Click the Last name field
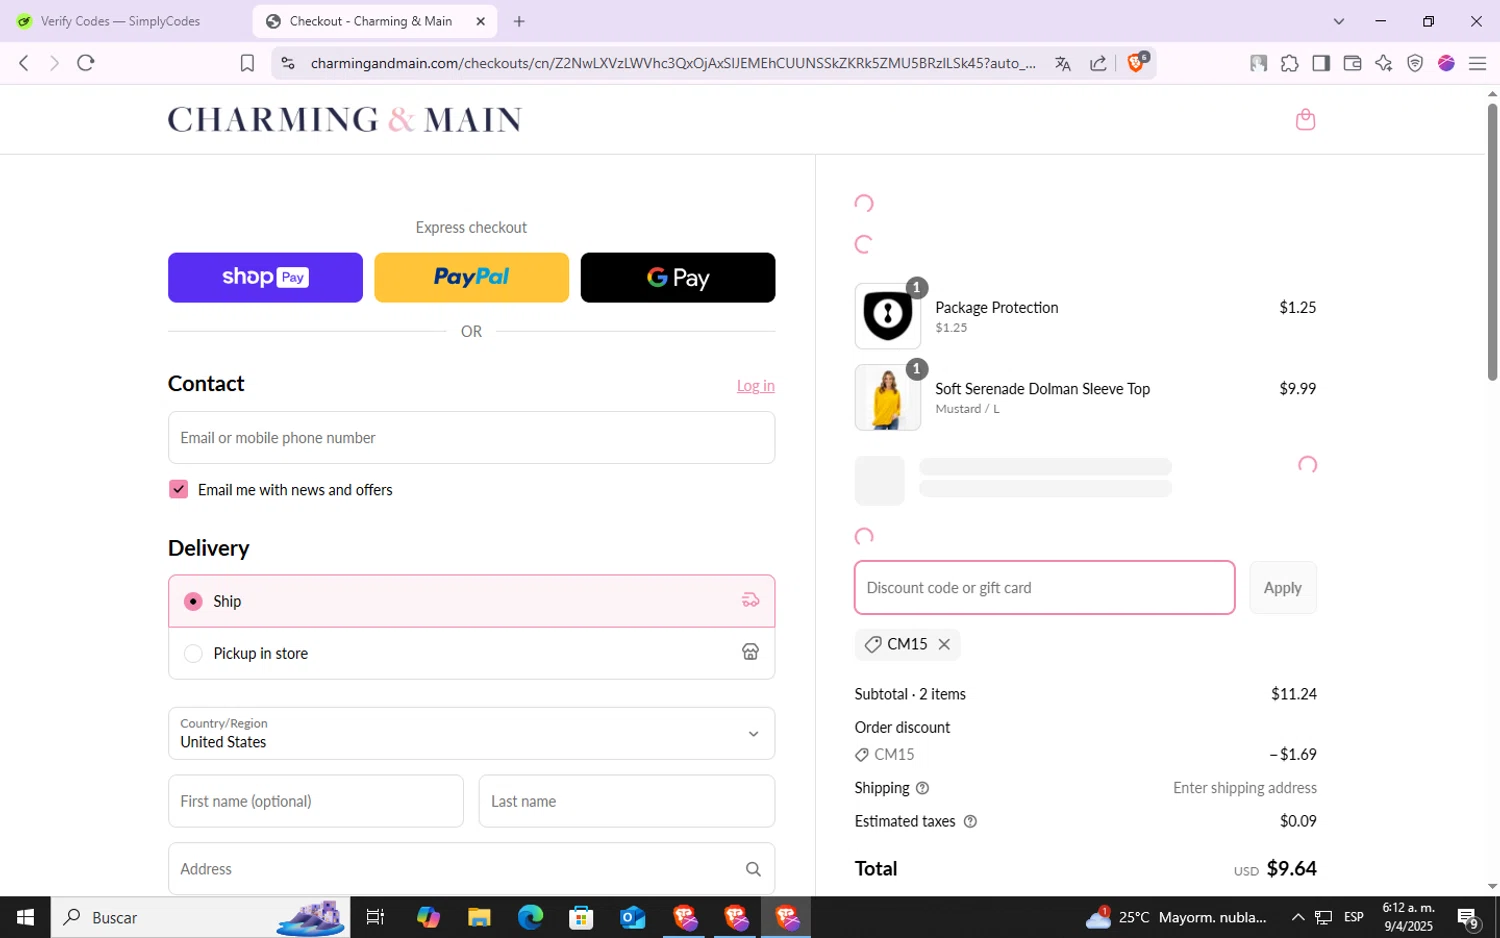Image resolution: width=1500 pixels, height=938 pixels. (627, 801)
